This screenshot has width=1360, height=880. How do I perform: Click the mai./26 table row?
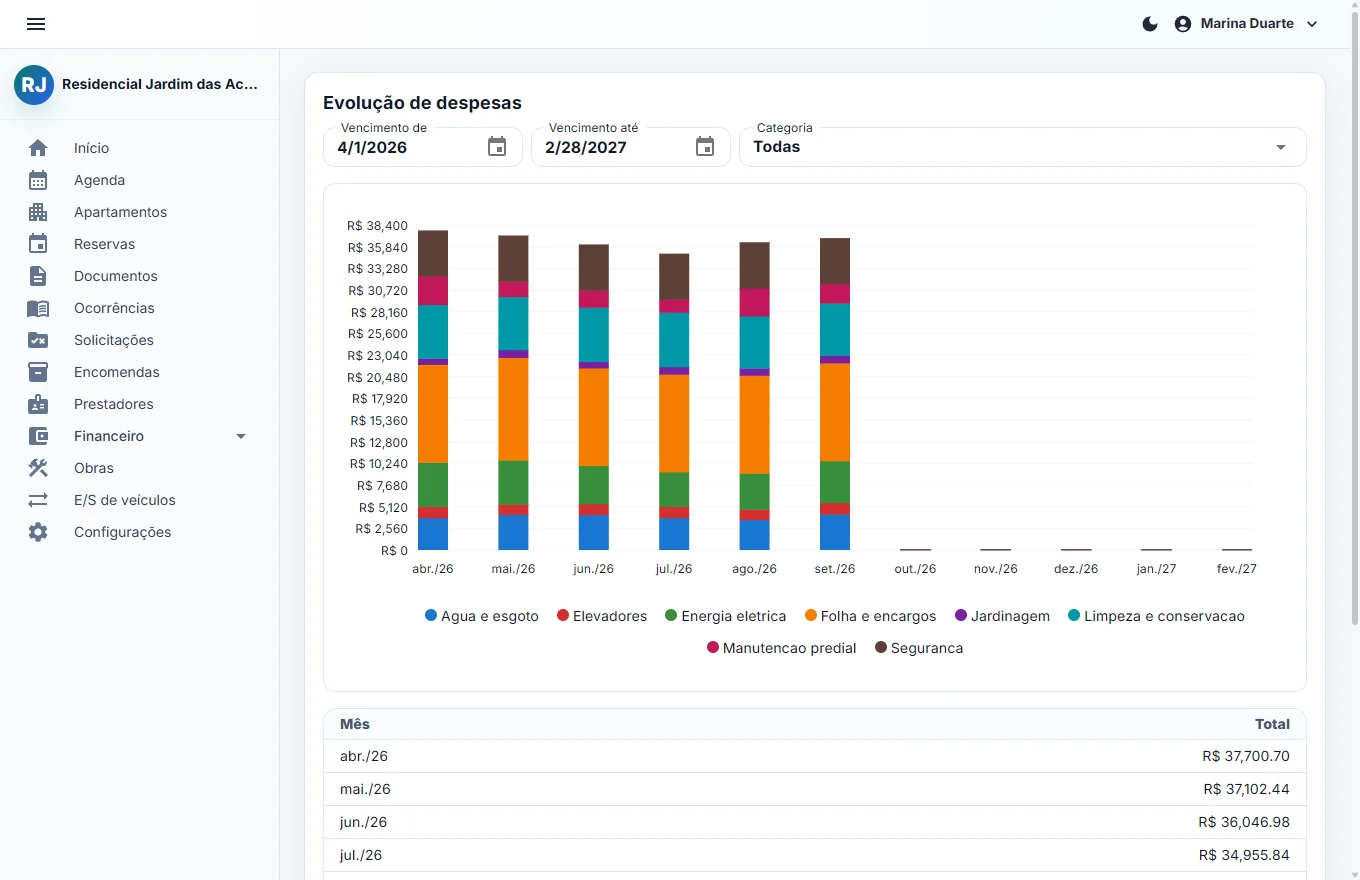815,790
